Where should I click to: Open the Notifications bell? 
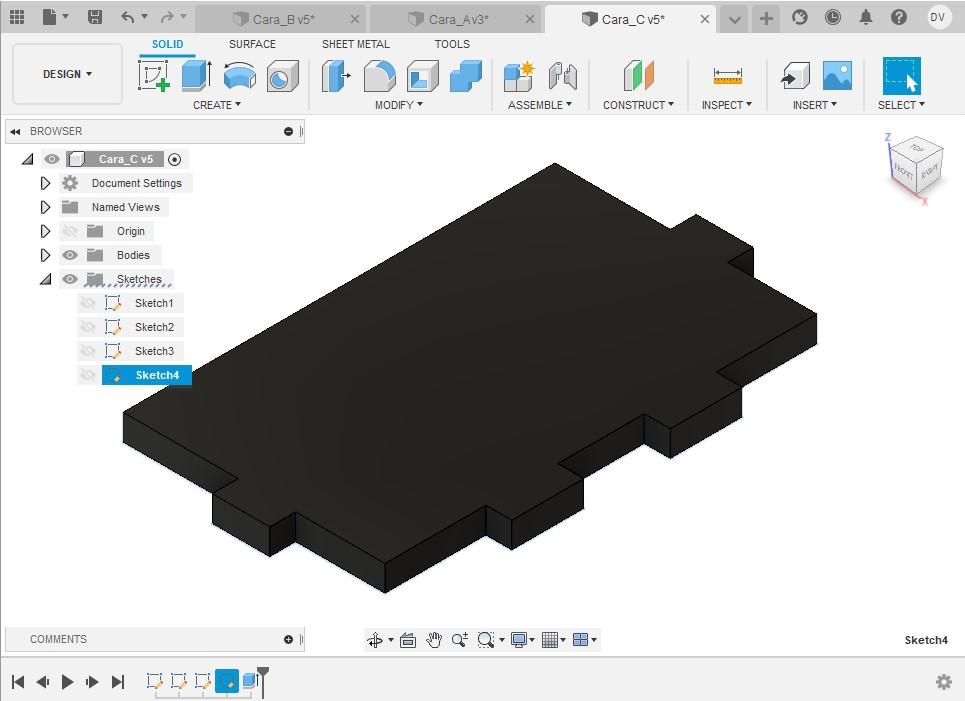[x=866, y=17]
